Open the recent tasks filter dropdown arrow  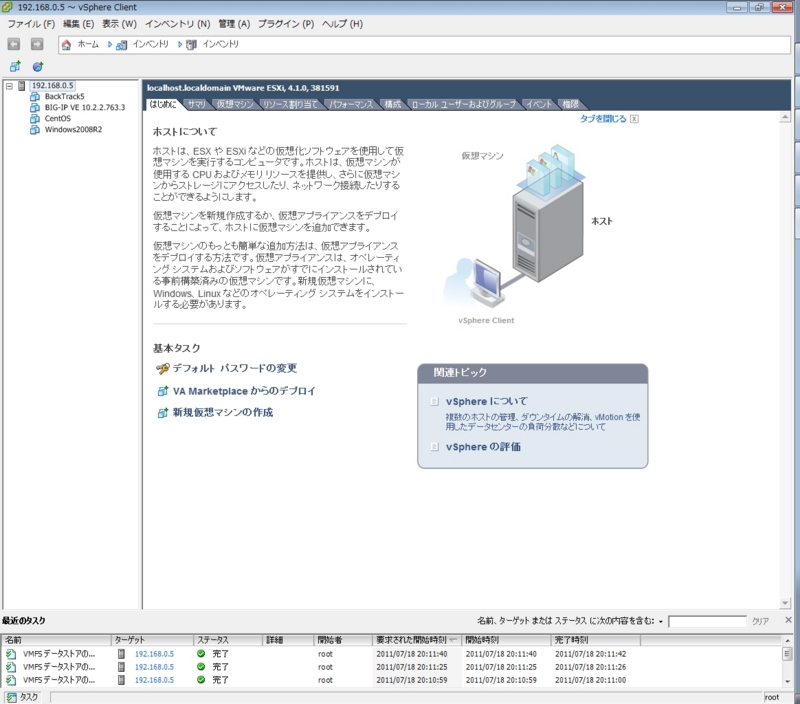pos(661,621)
